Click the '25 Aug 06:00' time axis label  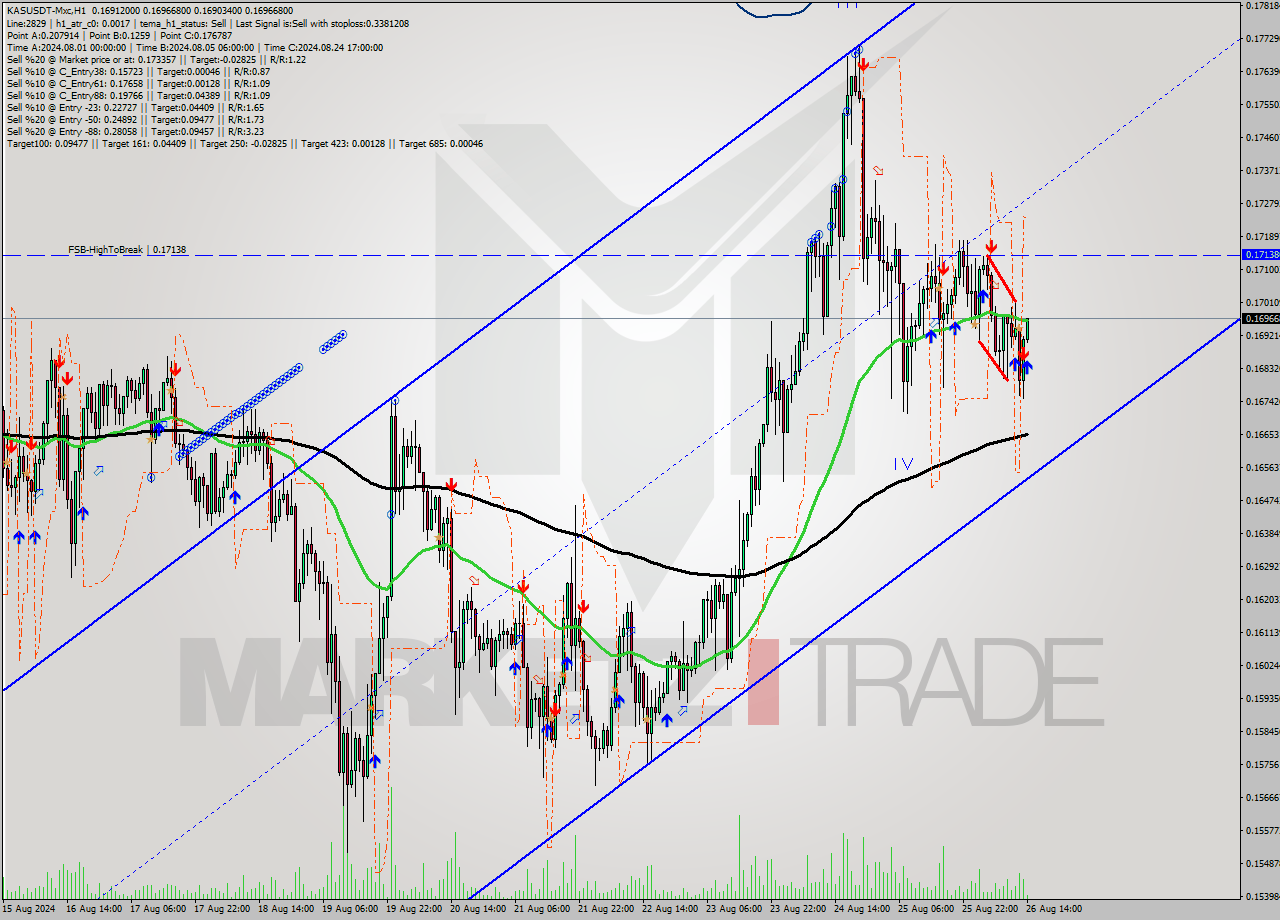tap(926, 909)
